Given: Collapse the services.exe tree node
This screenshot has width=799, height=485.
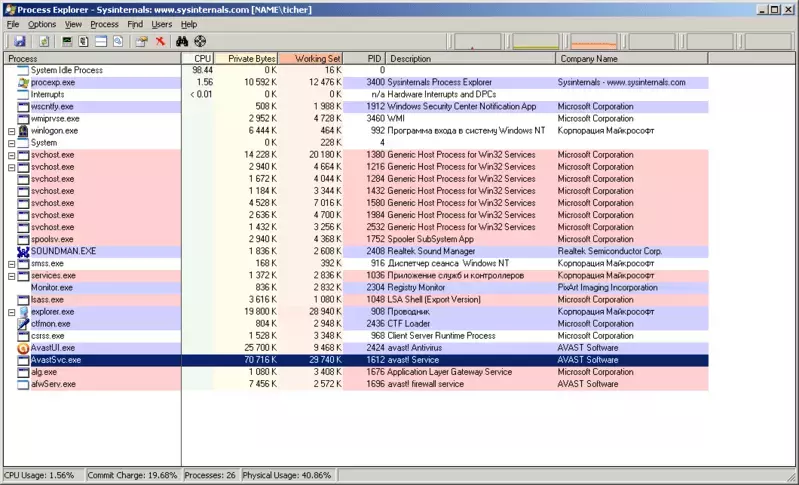Looking at the screenshot, I should tap(11, 276).
